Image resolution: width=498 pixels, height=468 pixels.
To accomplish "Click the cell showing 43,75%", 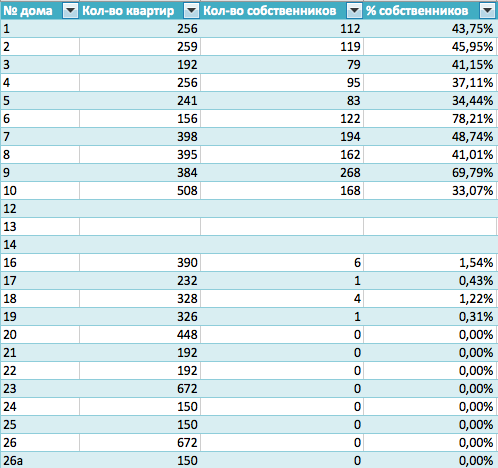I will [430, 29].
